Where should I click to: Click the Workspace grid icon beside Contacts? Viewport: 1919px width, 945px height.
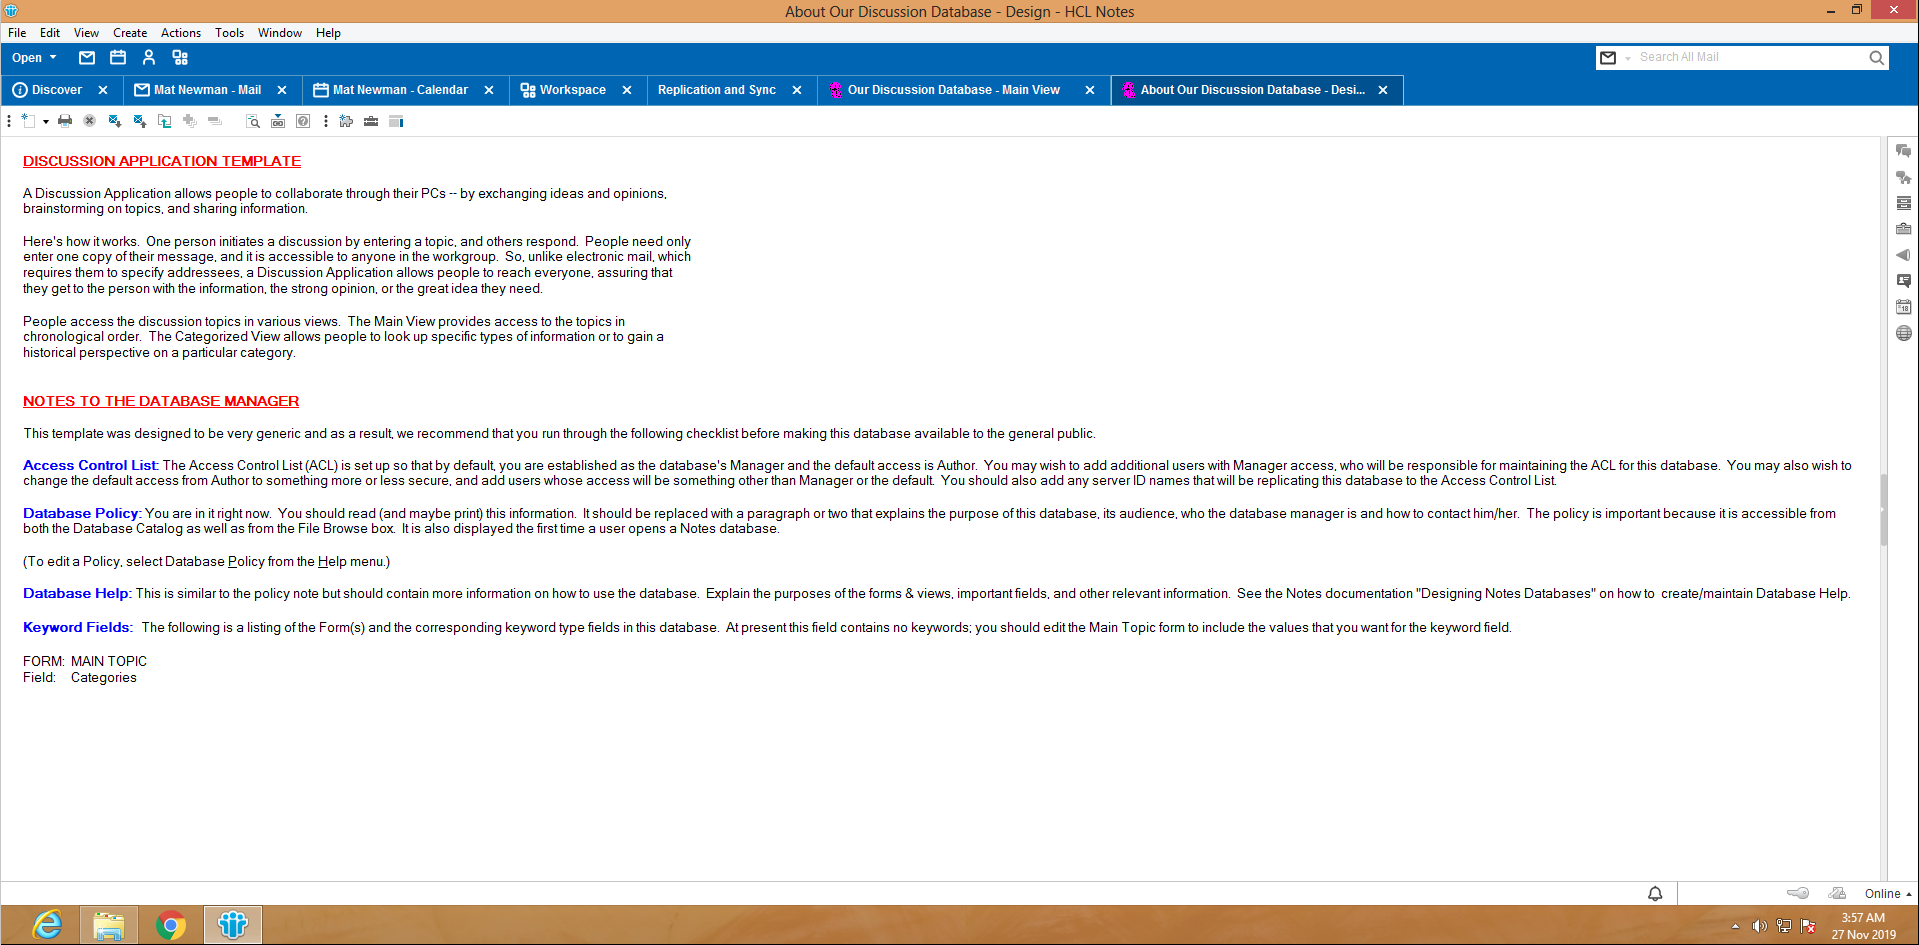(x=180, y=58)
